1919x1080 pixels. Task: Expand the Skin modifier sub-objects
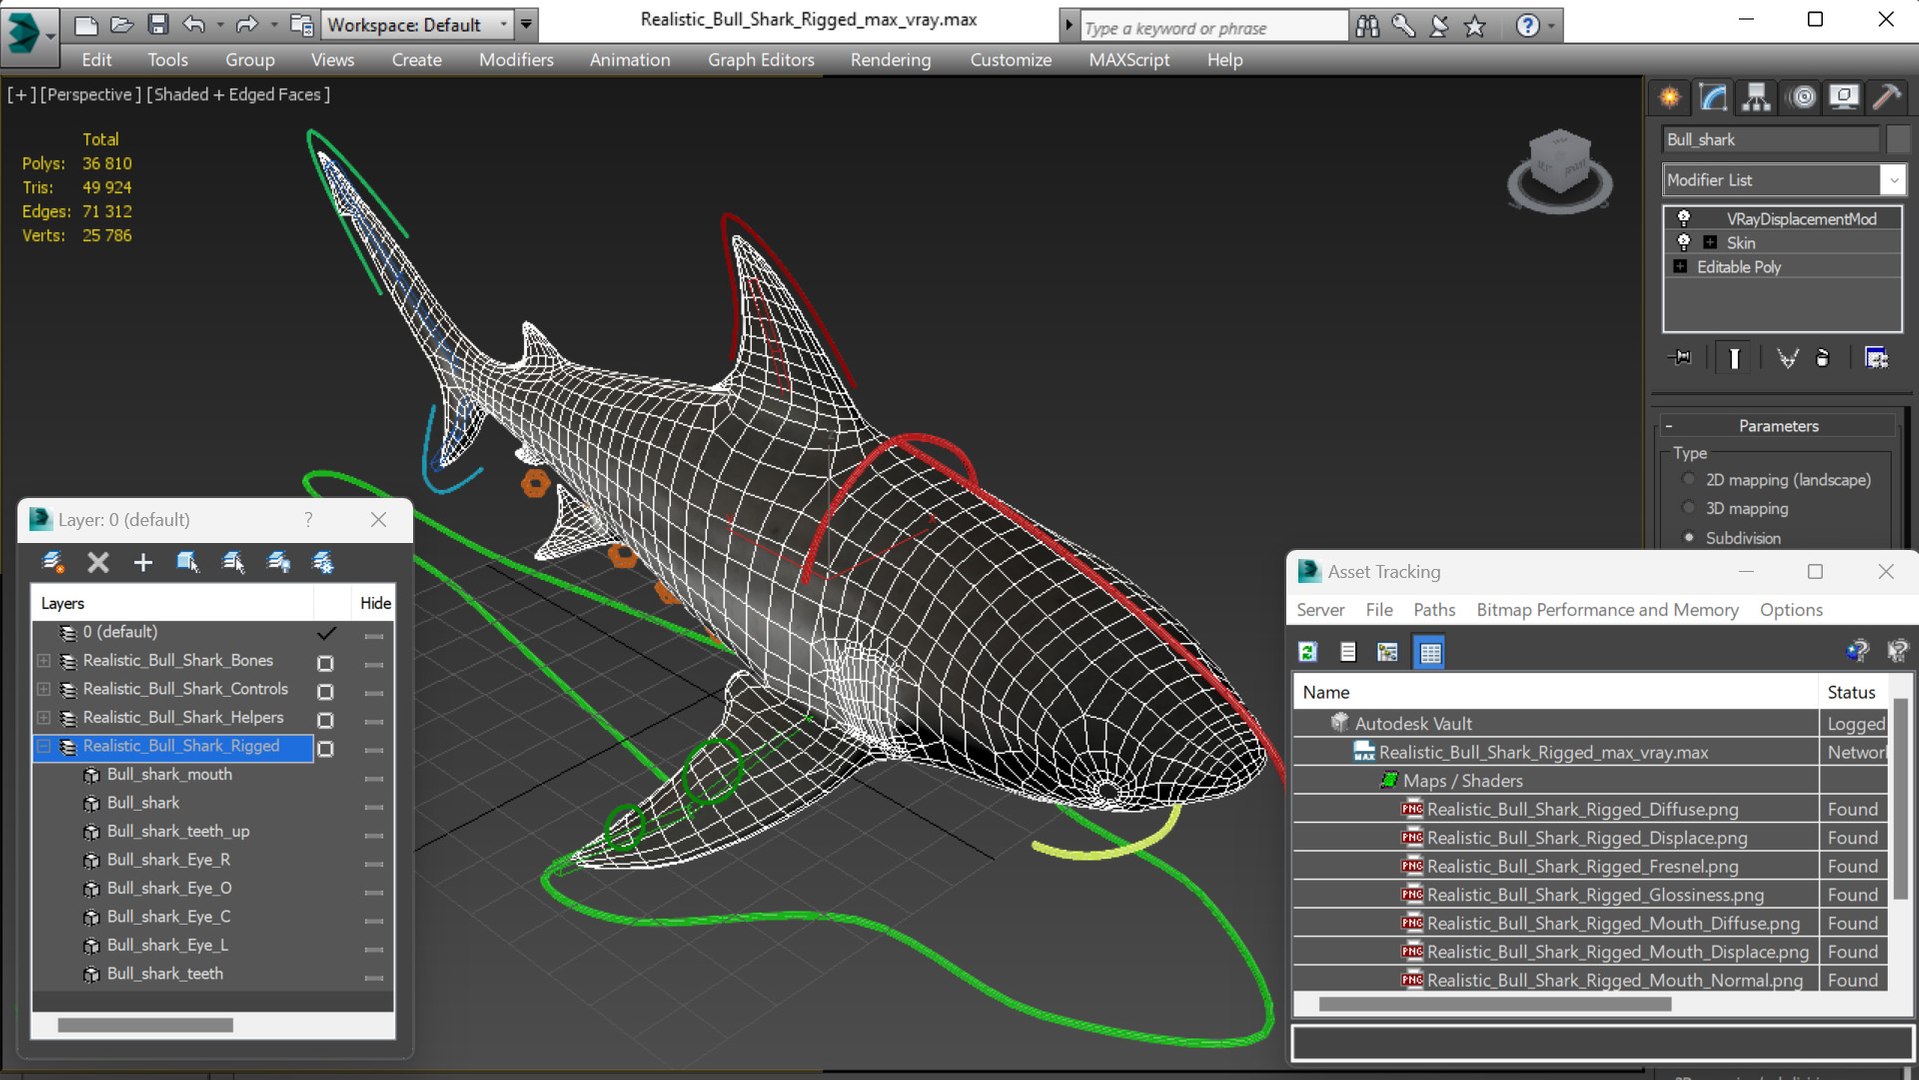click(x=1710, y=242)
